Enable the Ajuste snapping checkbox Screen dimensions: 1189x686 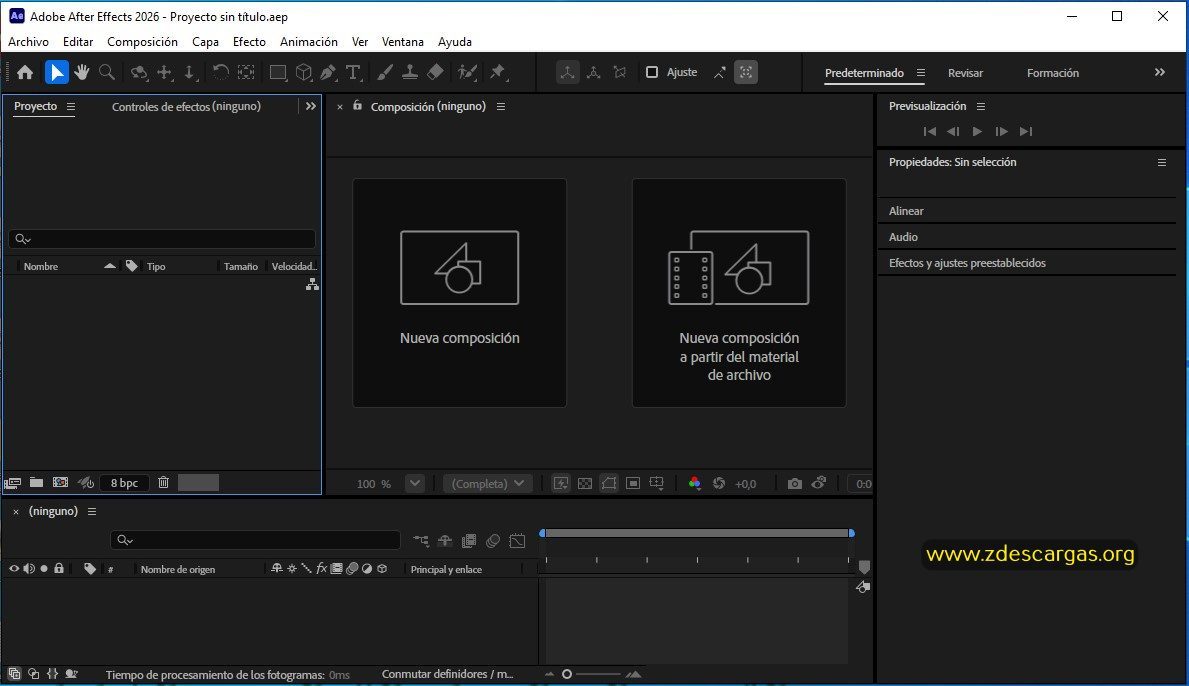651,72
